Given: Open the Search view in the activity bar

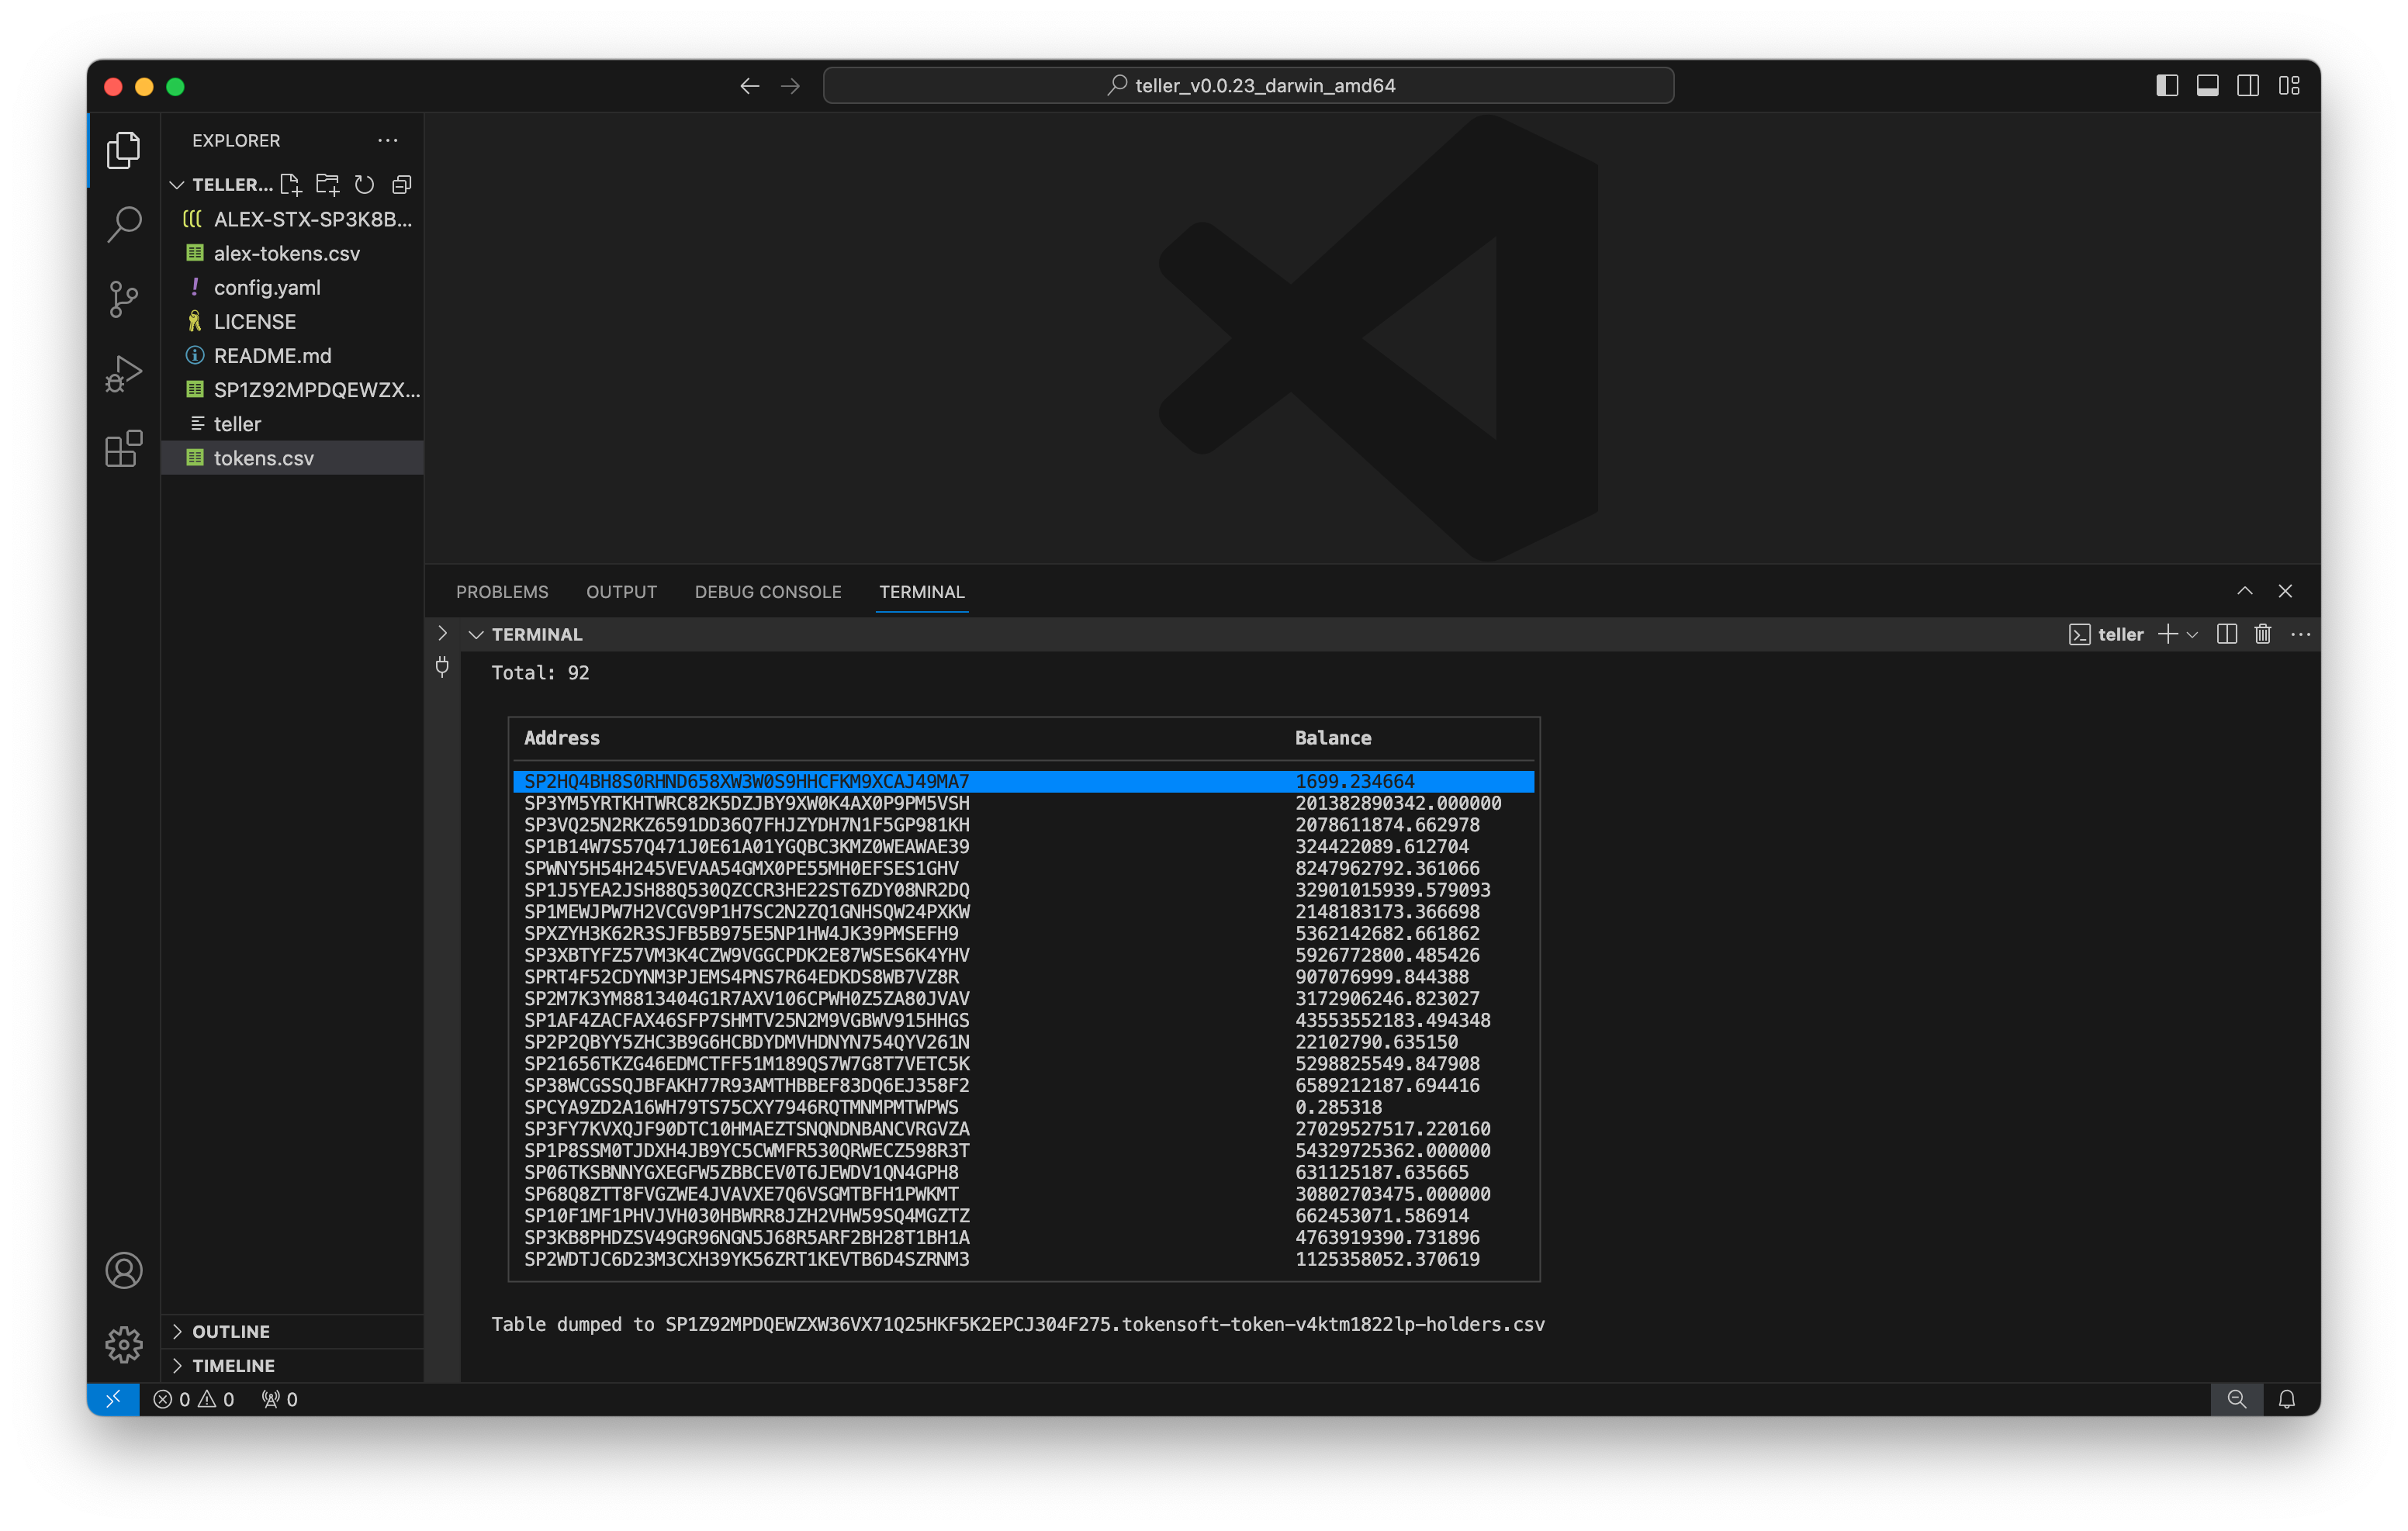Looking at the screenshot, I should tap(124, 224).
